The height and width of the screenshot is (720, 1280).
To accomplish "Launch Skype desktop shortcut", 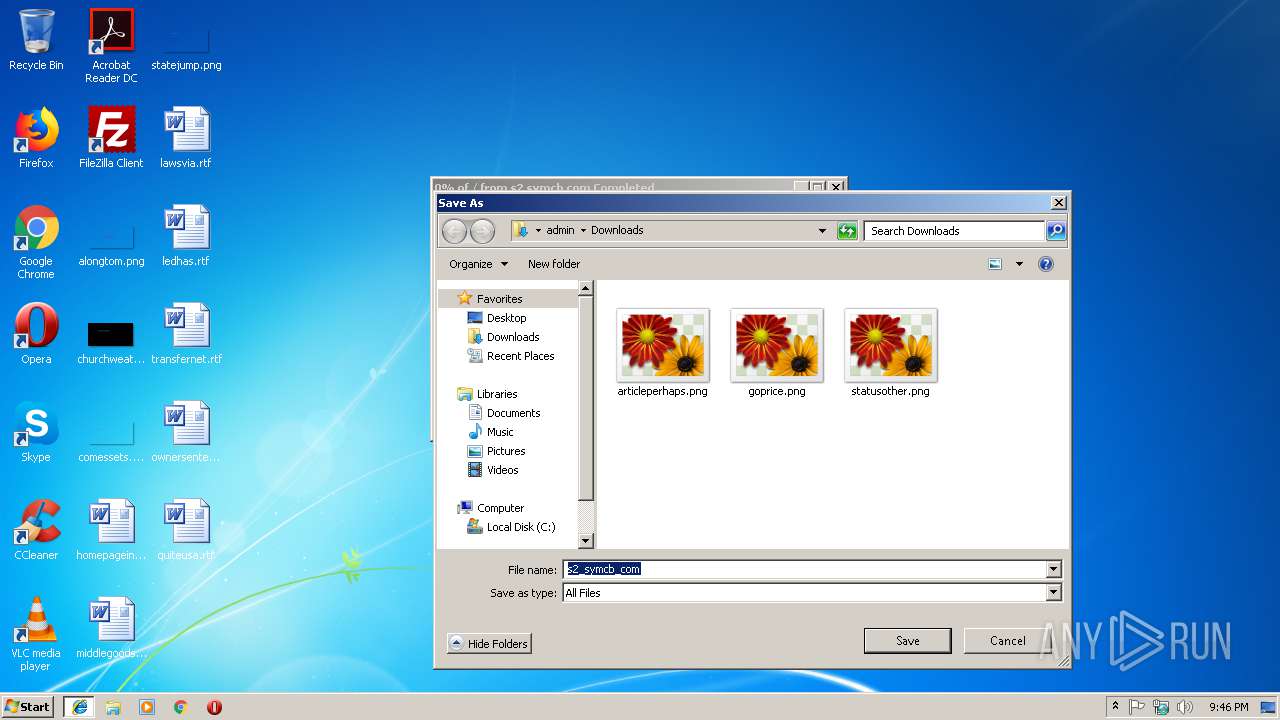I will click(36, 432).
